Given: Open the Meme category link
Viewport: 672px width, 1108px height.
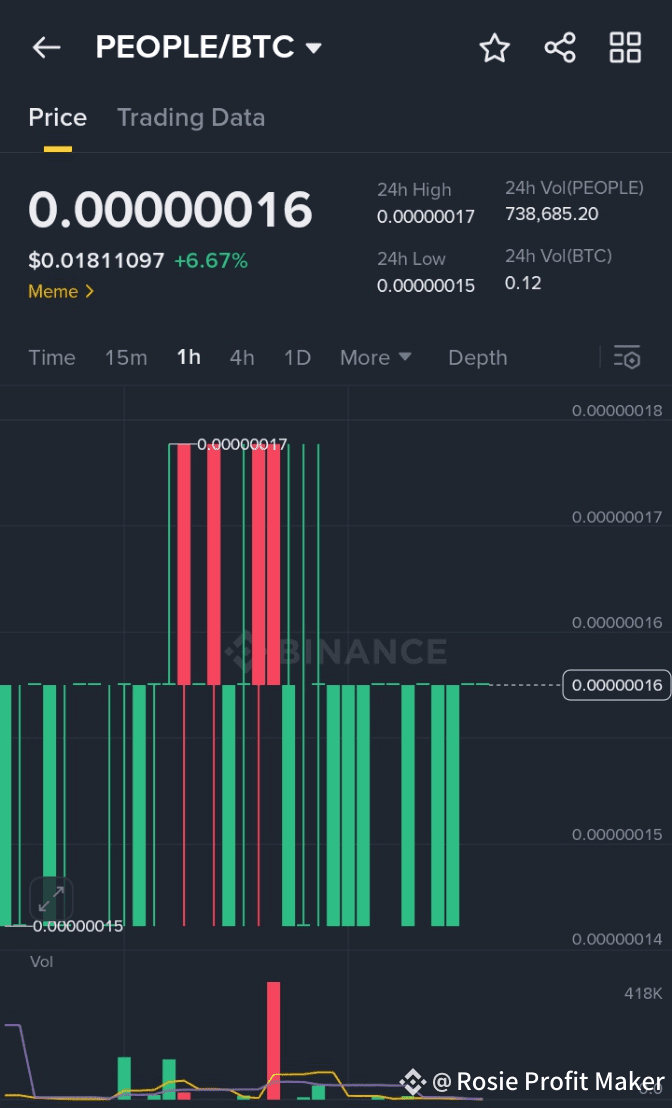Looking at the screenshot, I should coord(61,291).
